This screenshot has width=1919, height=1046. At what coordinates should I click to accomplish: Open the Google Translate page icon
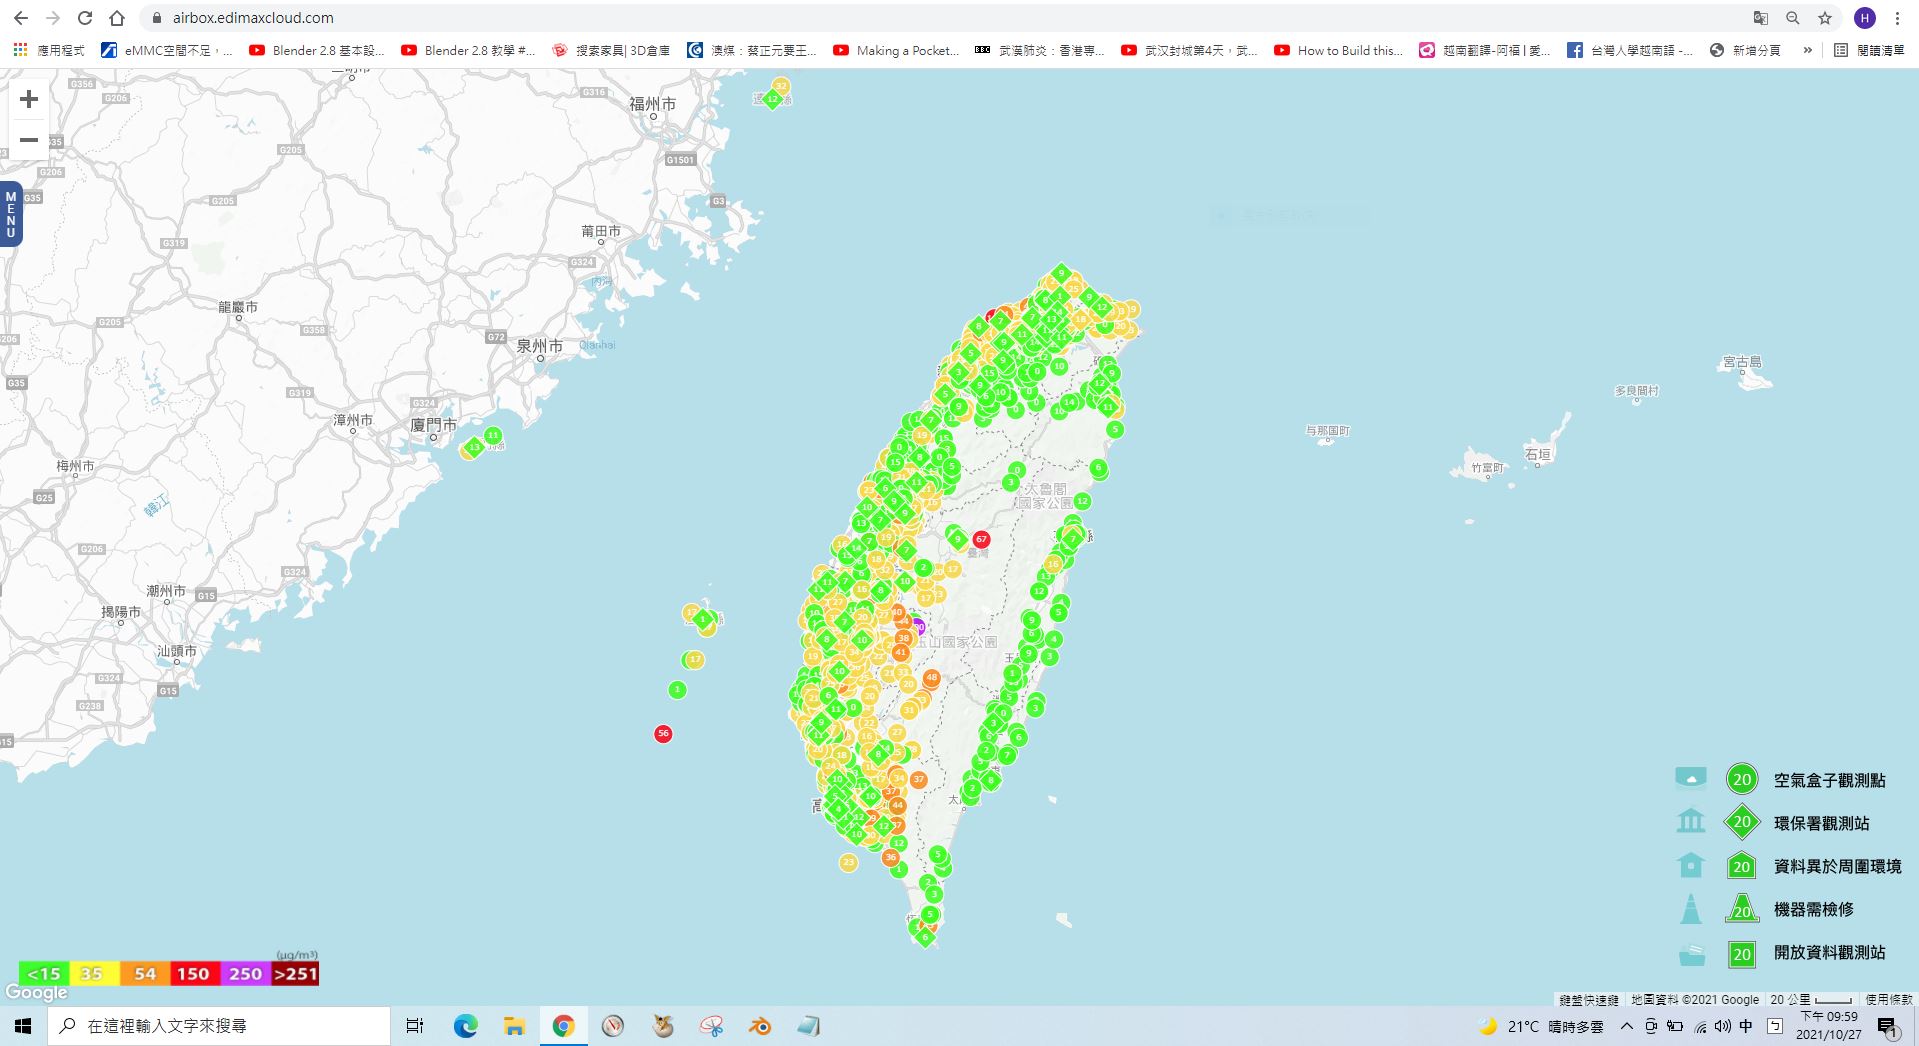1761,18
